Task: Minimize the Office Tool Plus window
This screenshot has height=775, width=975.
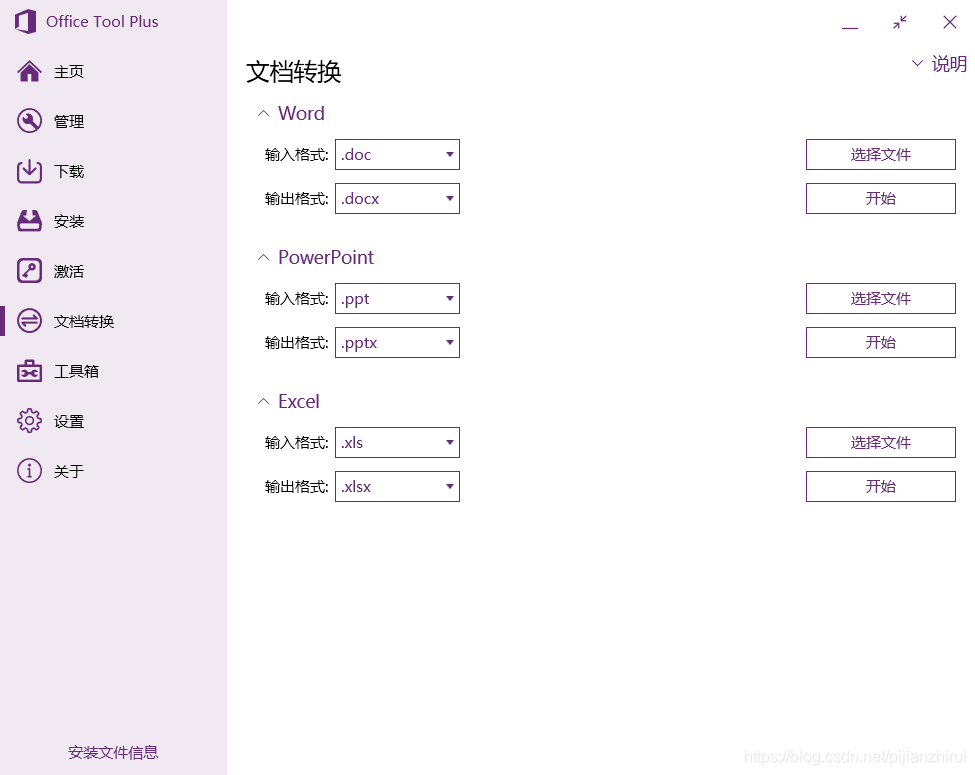Action: (x=850, y=27)
